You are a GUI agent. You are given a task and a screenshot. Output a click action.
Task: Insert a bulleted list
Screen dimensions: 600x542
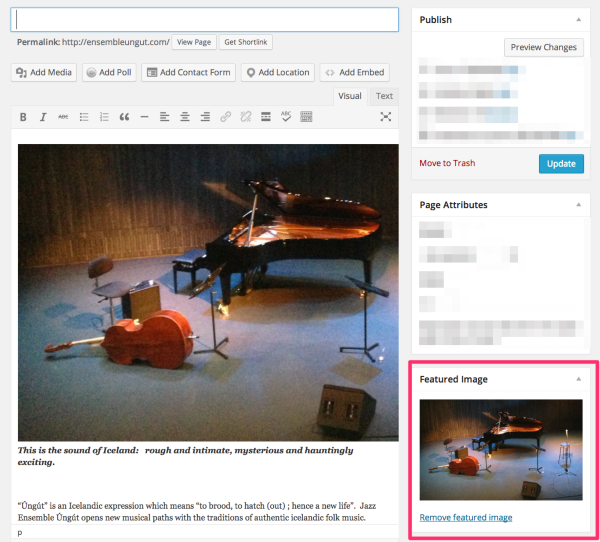84,117
